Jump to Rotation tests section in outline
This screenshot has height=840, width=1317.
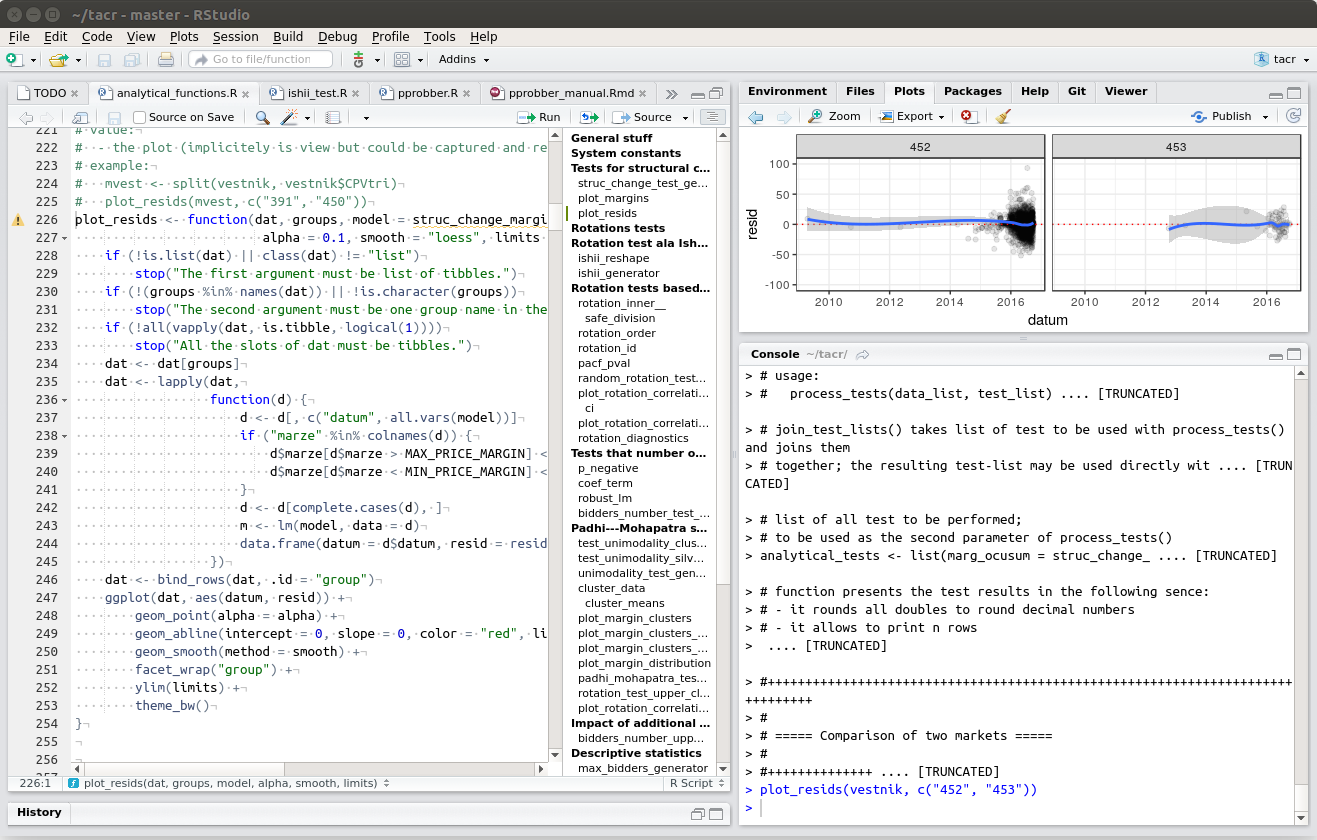(x=617, y=228)
